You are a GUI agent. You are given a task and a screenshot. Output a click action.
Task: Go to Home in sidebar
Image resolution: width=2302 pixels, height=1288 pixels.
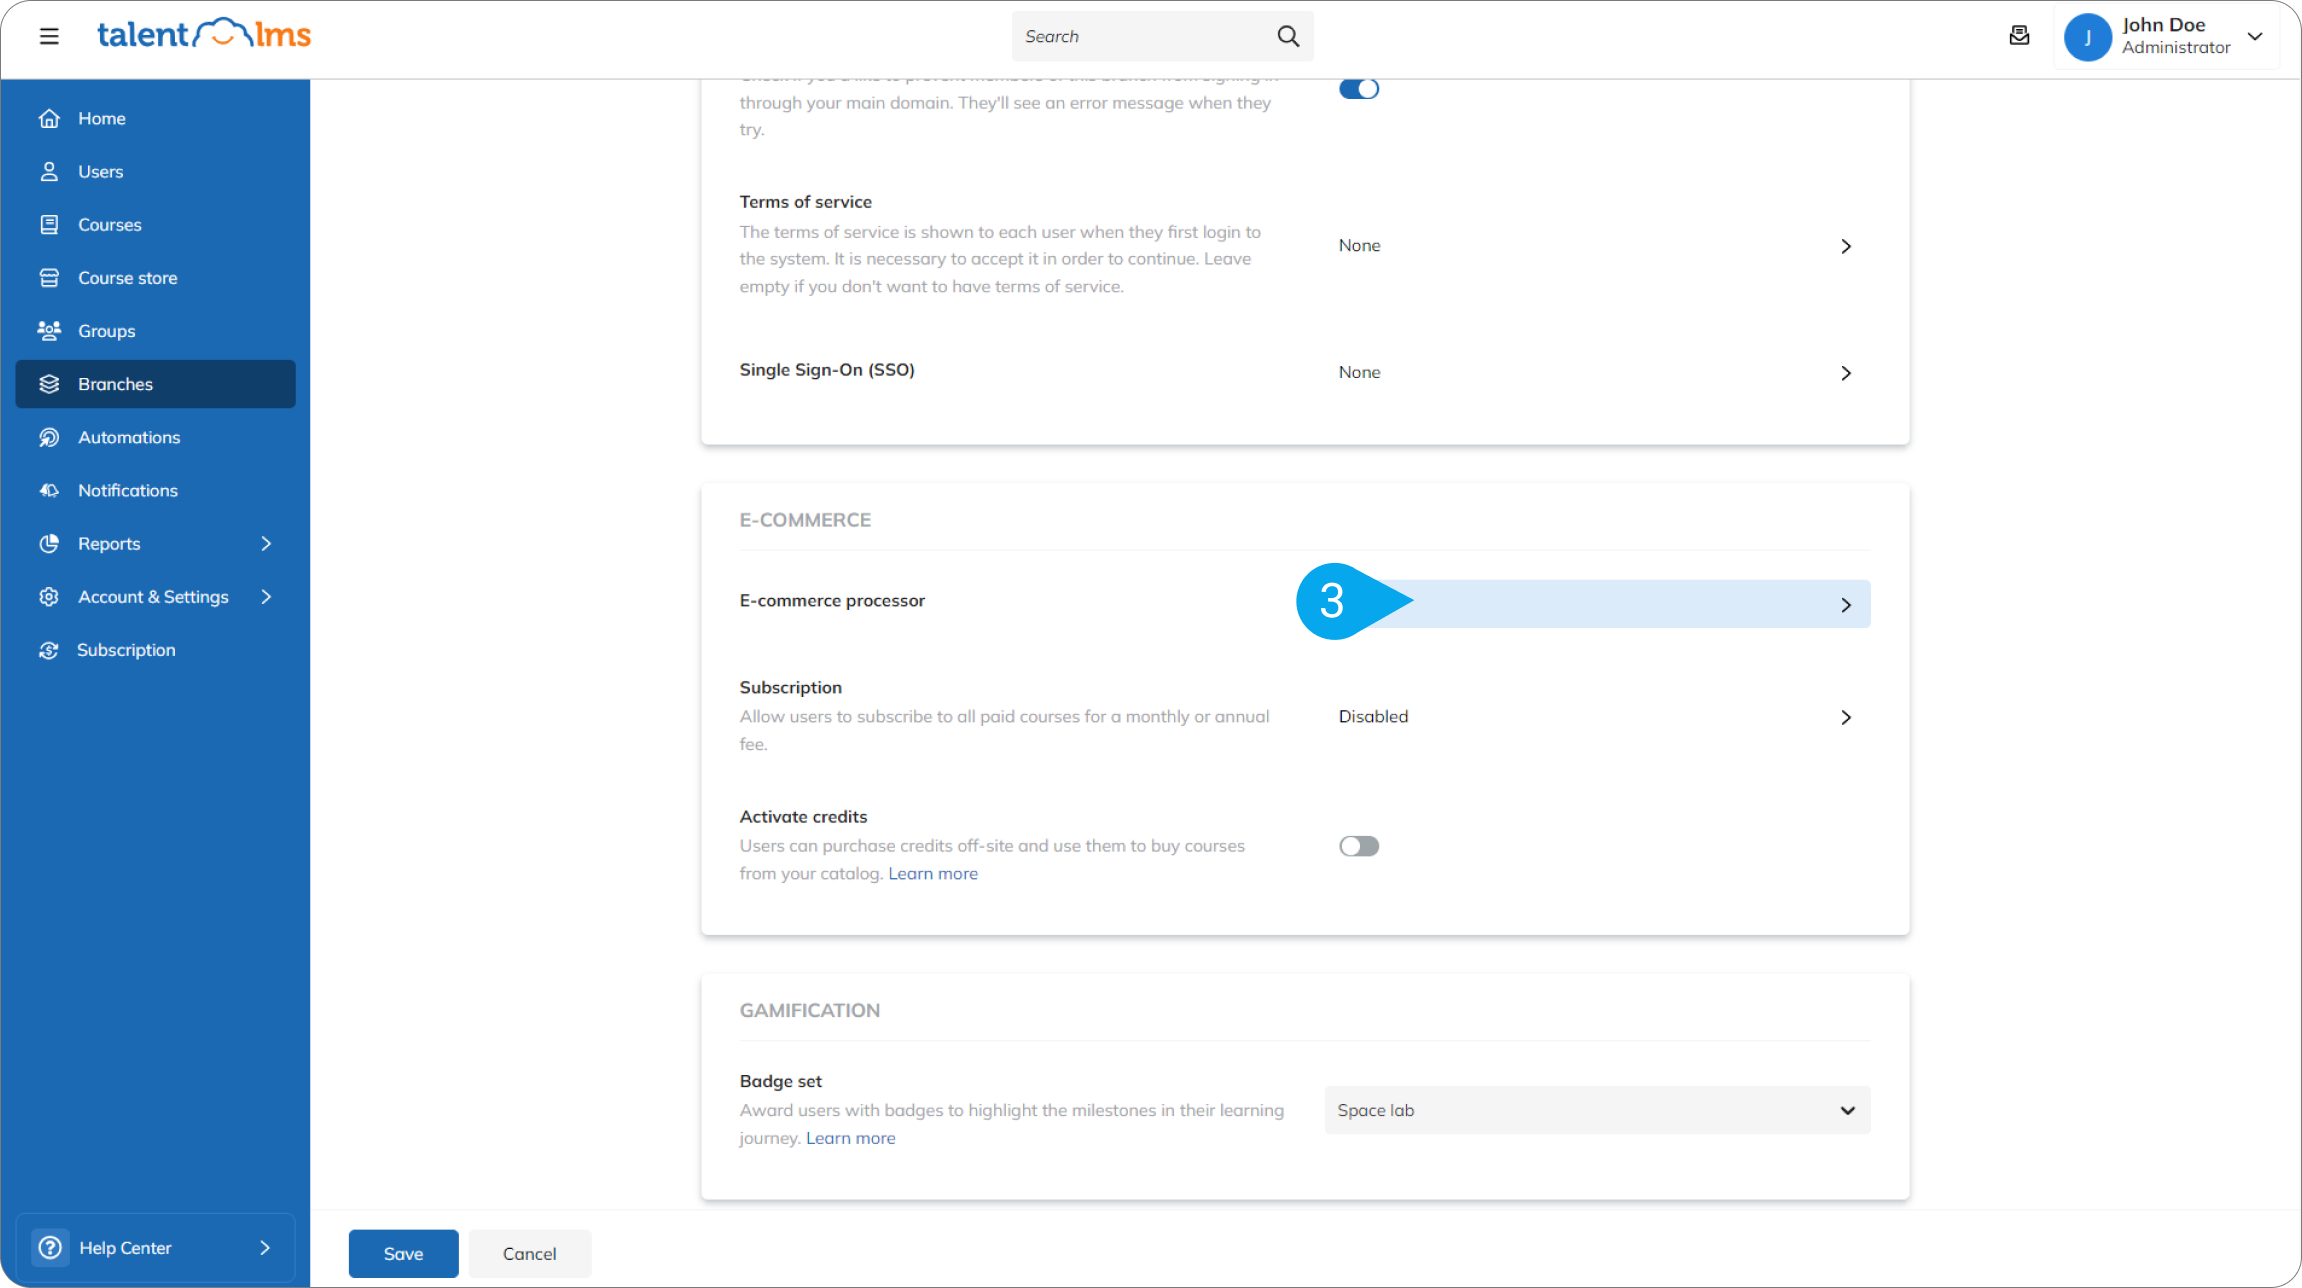coord(155,118)
